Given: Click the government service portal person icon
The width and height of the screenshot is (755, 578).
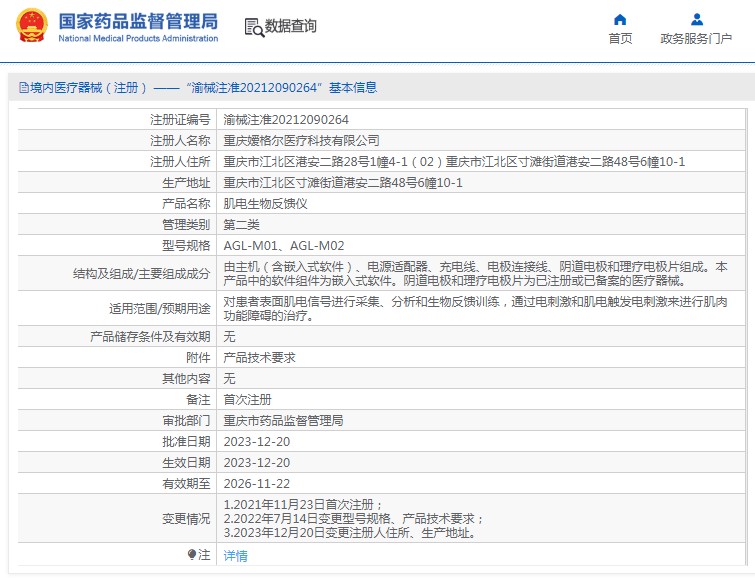Looking at the screenshot, I should pos(696,19).
